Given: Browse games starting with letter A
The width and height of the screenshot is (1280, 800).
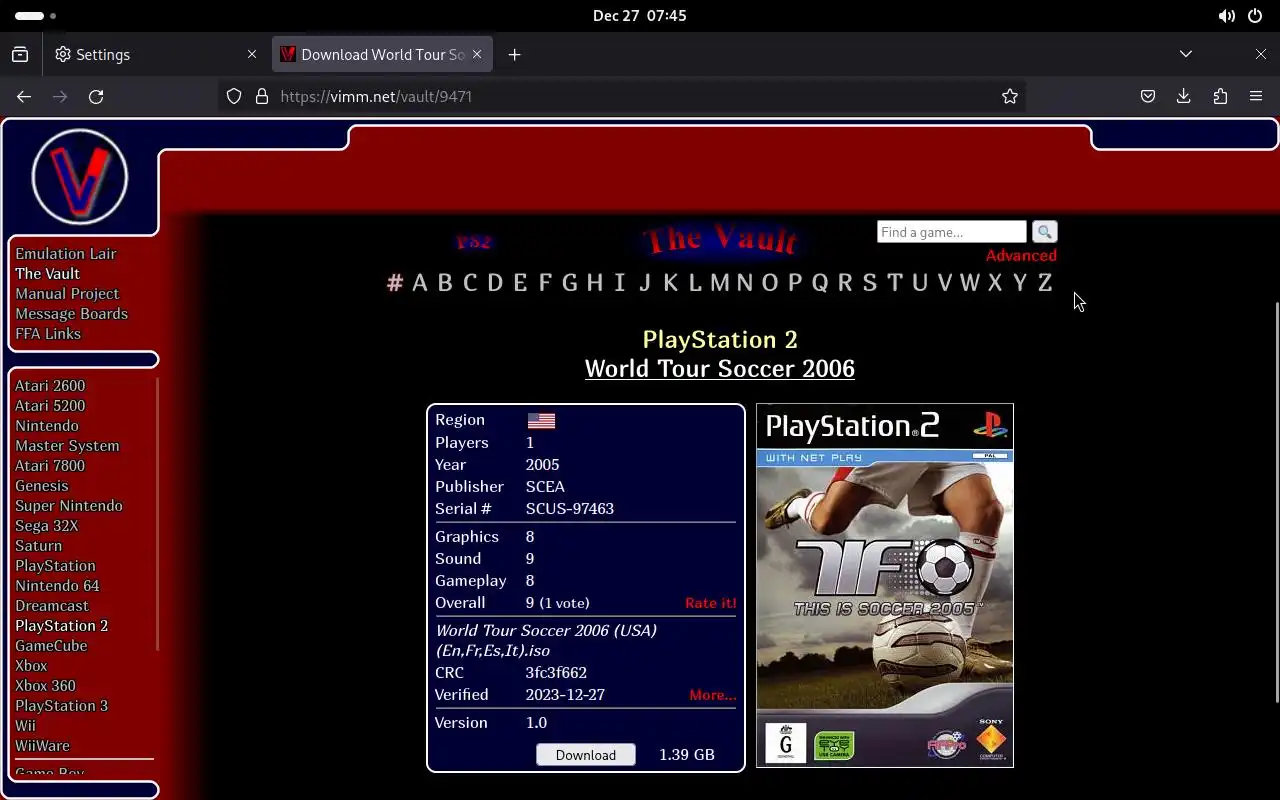Looking at the screenshot, I should 420,283.
